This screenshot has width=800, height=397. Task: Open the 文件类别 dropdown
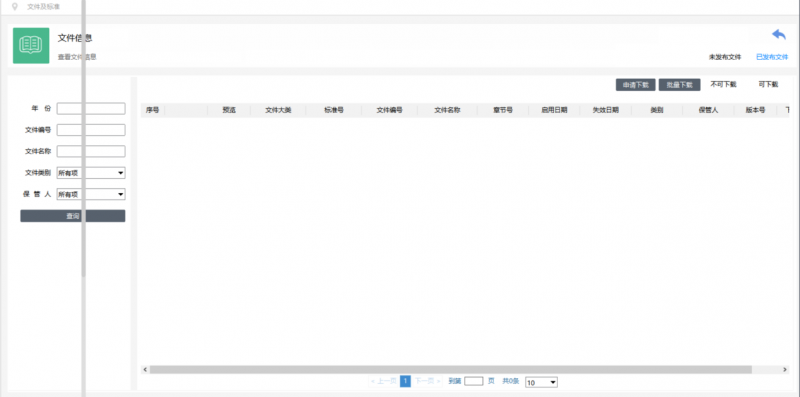(91, 173)
